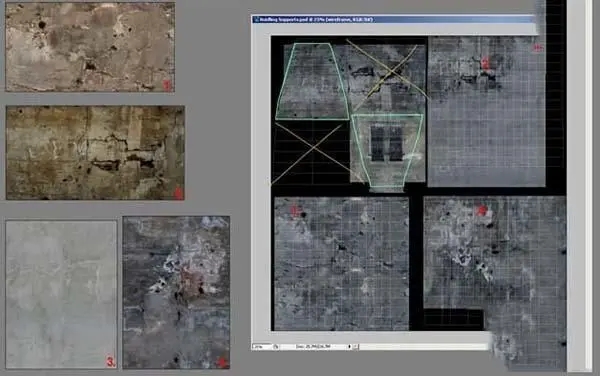Click the dark window panes inside lower trapezoid
600x376 pixels.
(x=386, y=143)
